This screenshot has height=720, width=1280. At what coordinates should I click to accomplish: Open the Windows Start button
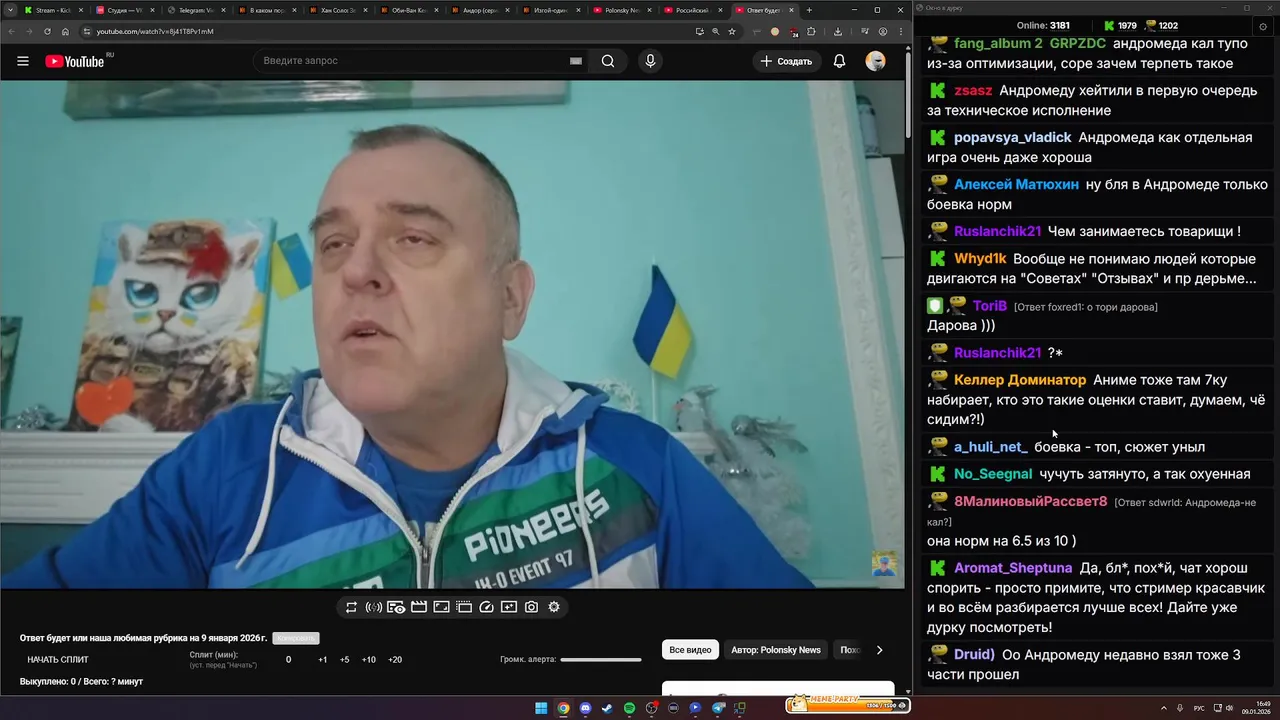coord(541,708)
